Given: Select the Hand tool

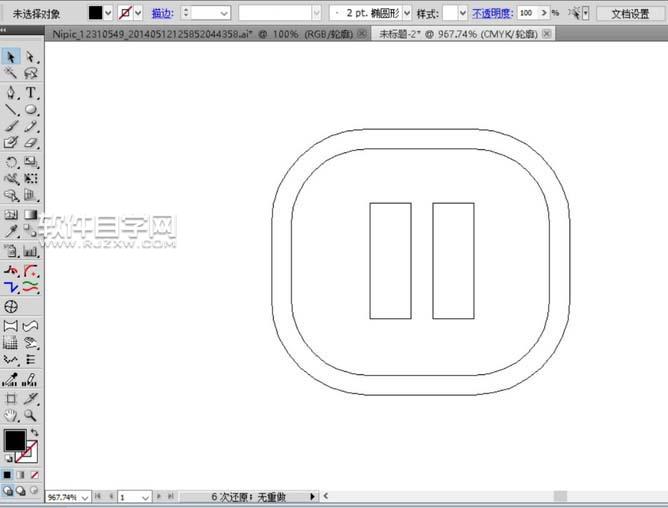Looking at the screenshot, I should [11, 415].
